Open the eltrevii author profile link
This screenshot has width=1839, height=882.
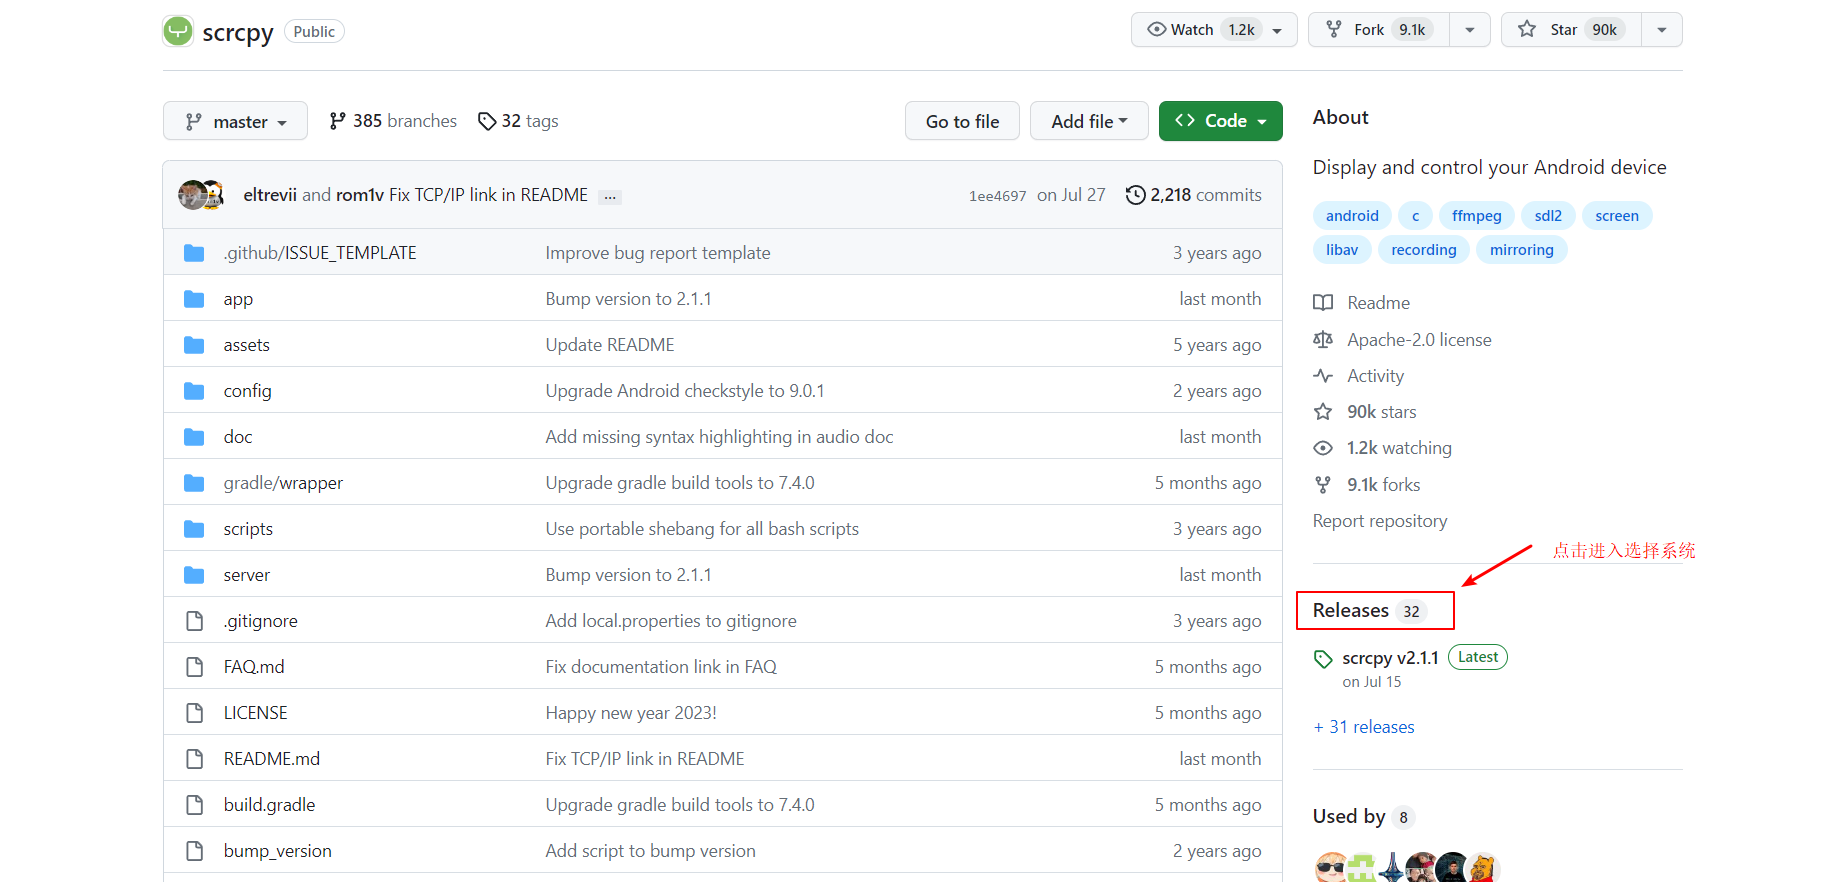270,195
